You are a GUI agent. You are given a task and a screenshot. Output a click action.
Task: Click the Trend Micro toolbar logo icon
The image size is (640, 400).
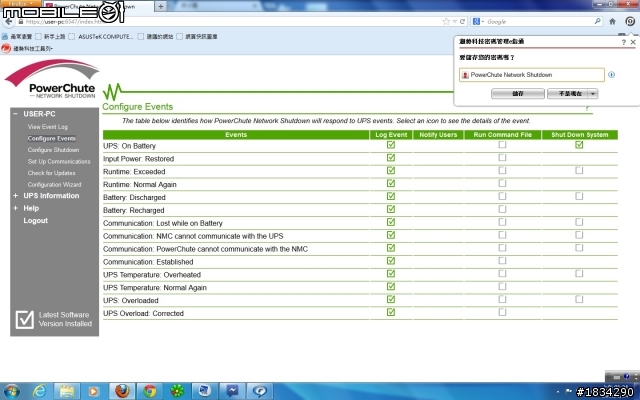6,49
